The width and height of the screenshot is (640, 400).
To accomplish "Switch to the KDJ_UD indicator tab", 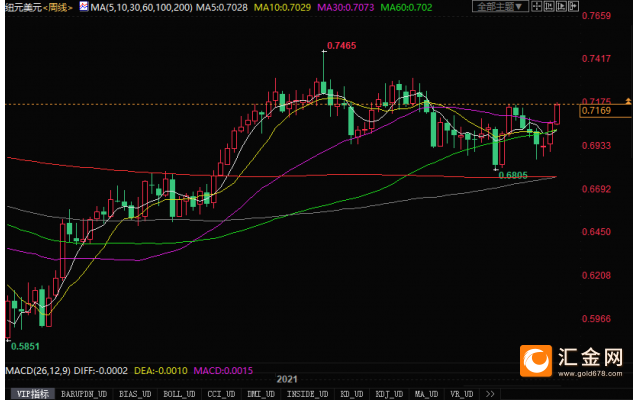I will pyautogui.click(x=389, y=394).
